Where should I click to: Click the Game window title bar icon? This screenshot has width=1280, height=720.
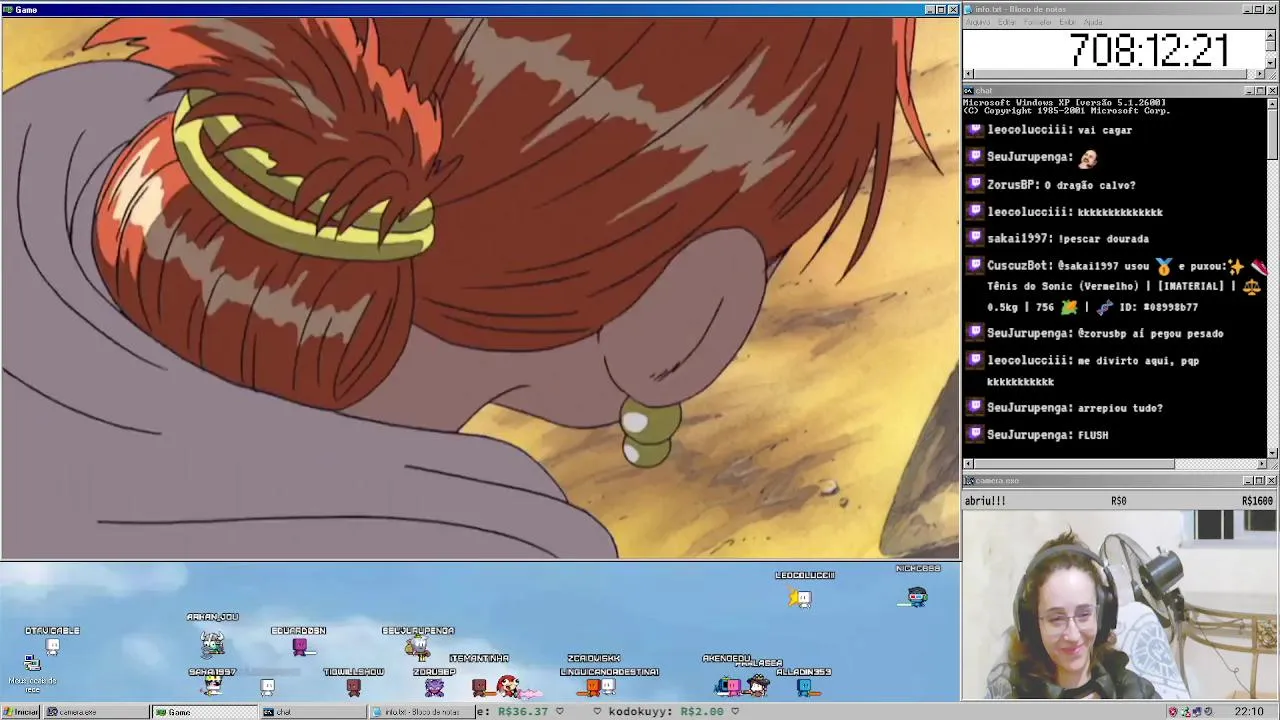click(x=7, y=9)
